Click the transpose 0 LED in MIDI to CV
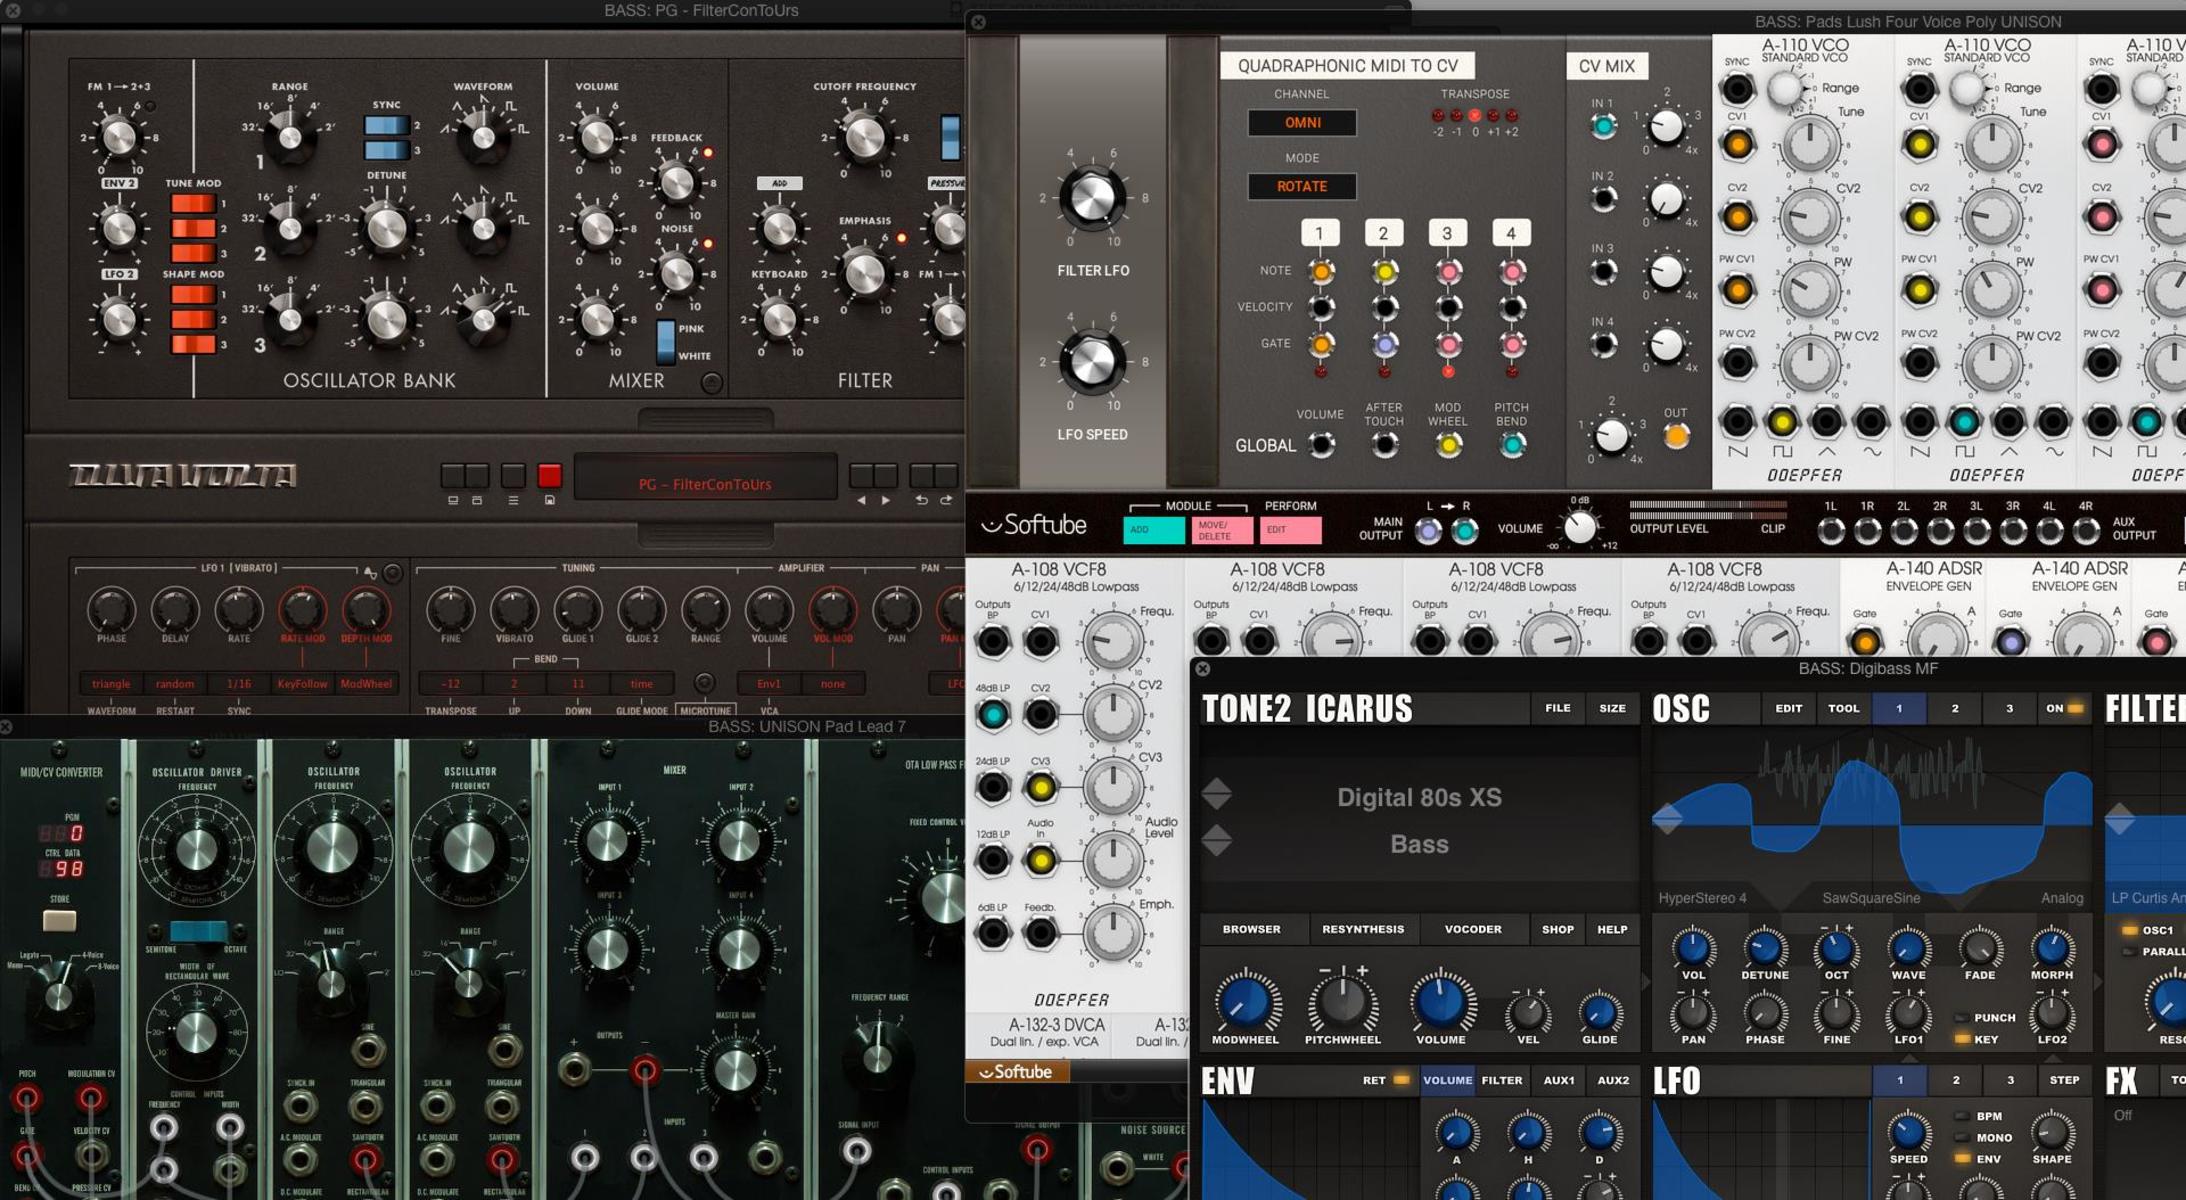 pyautogui.click(x=1475, y=116)
